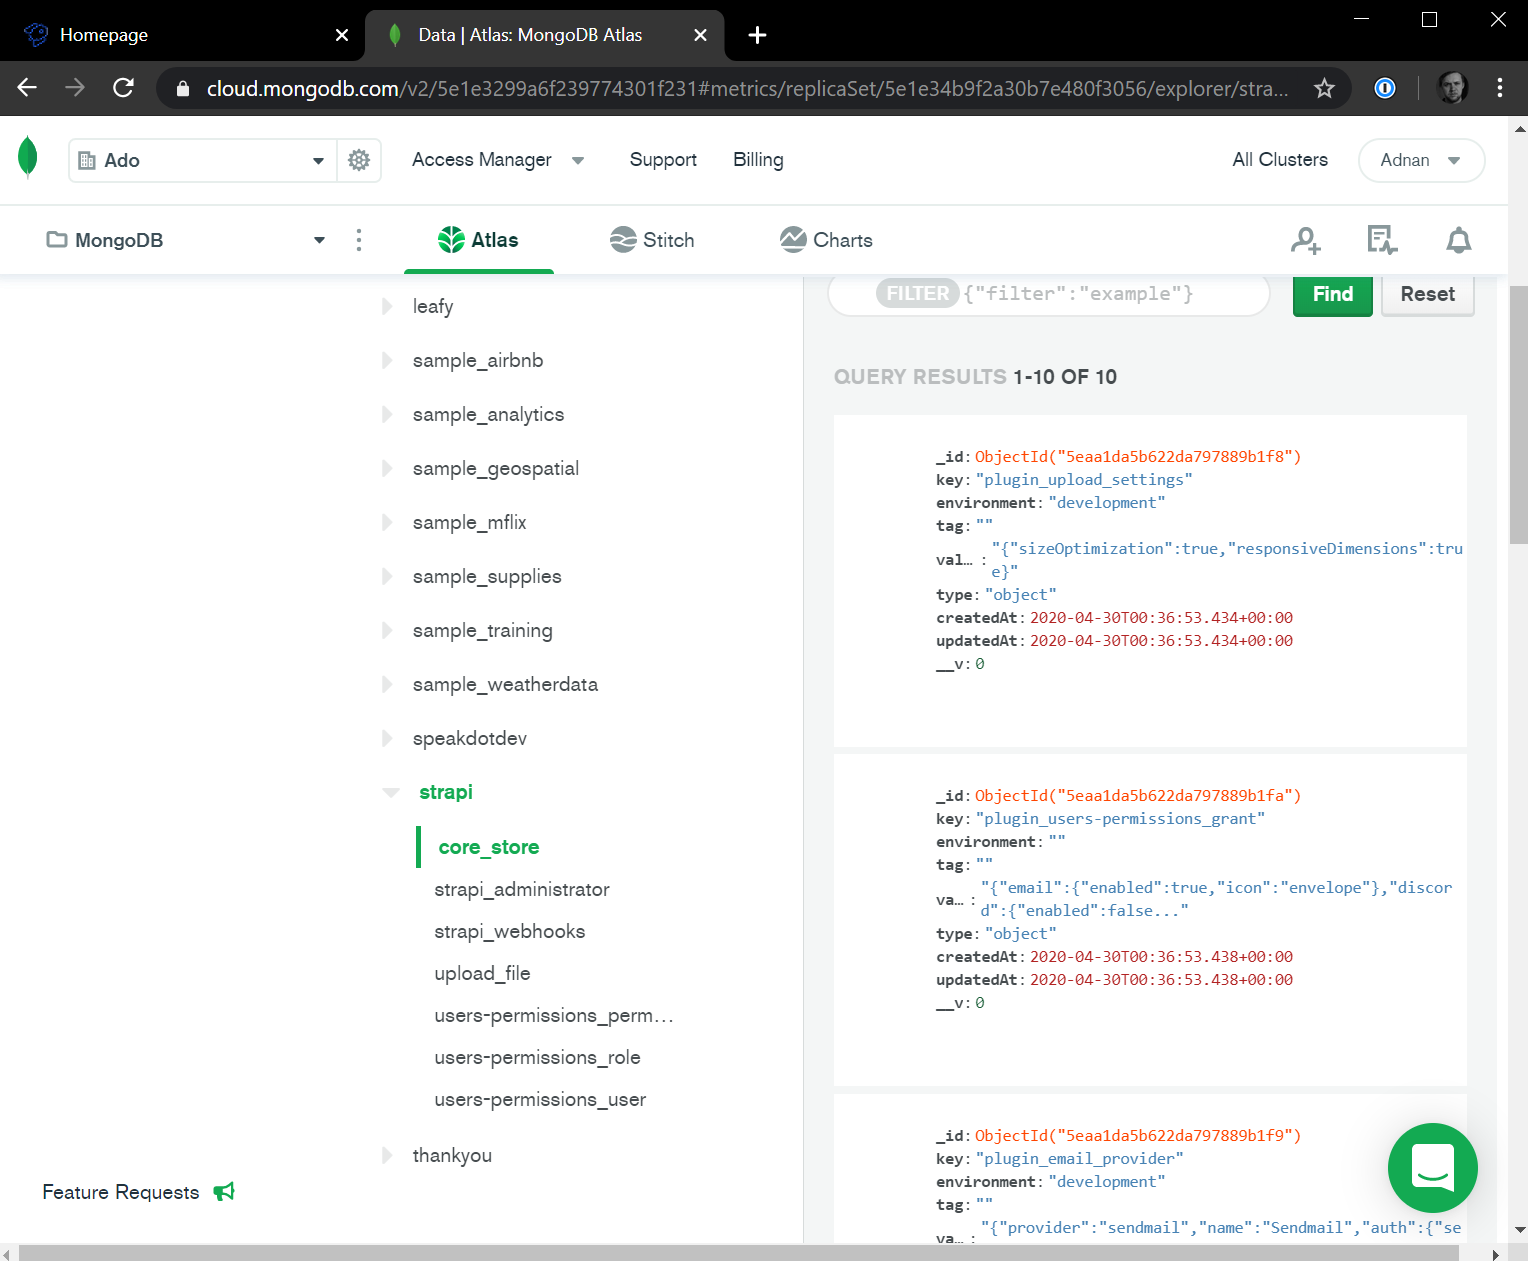Open the All Clusters link

[x=1280, y=160]
